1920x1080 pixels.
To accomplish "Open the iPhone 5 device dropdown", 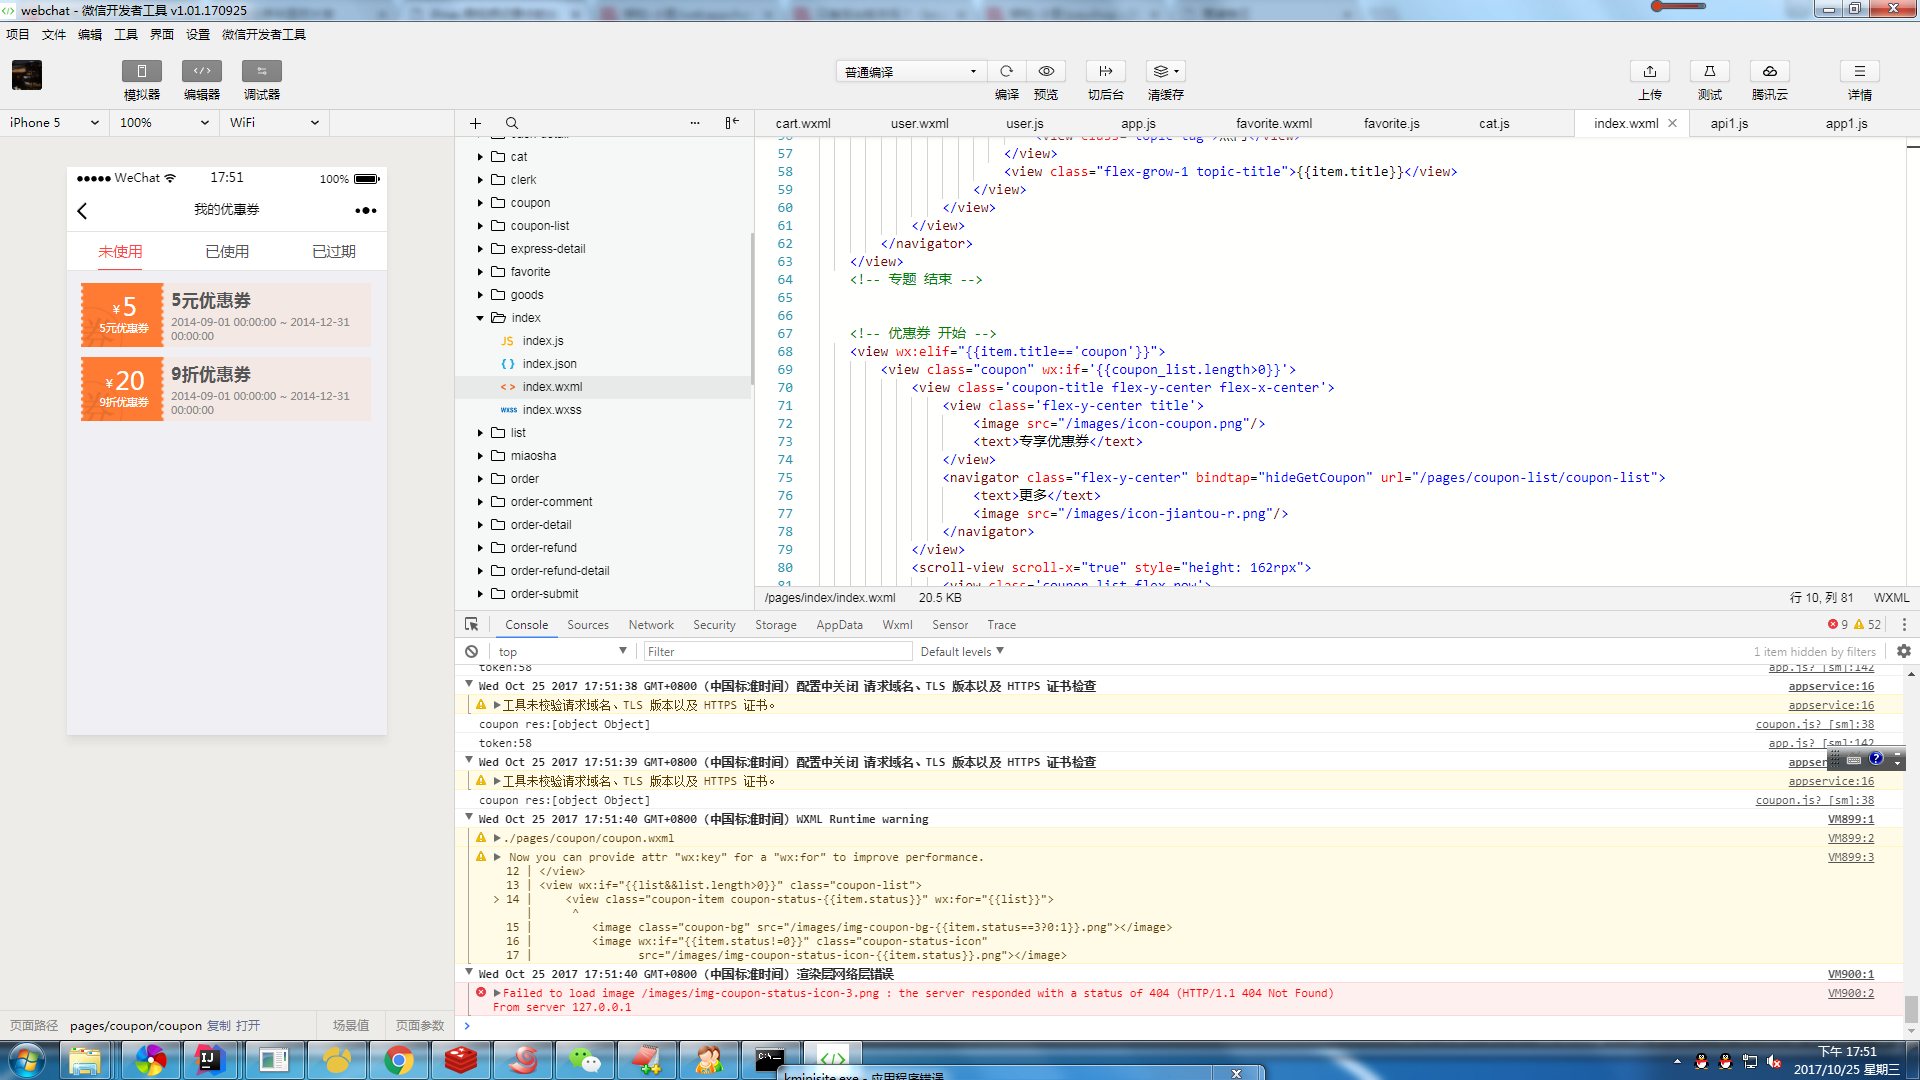I will click(x=54, y=123).
